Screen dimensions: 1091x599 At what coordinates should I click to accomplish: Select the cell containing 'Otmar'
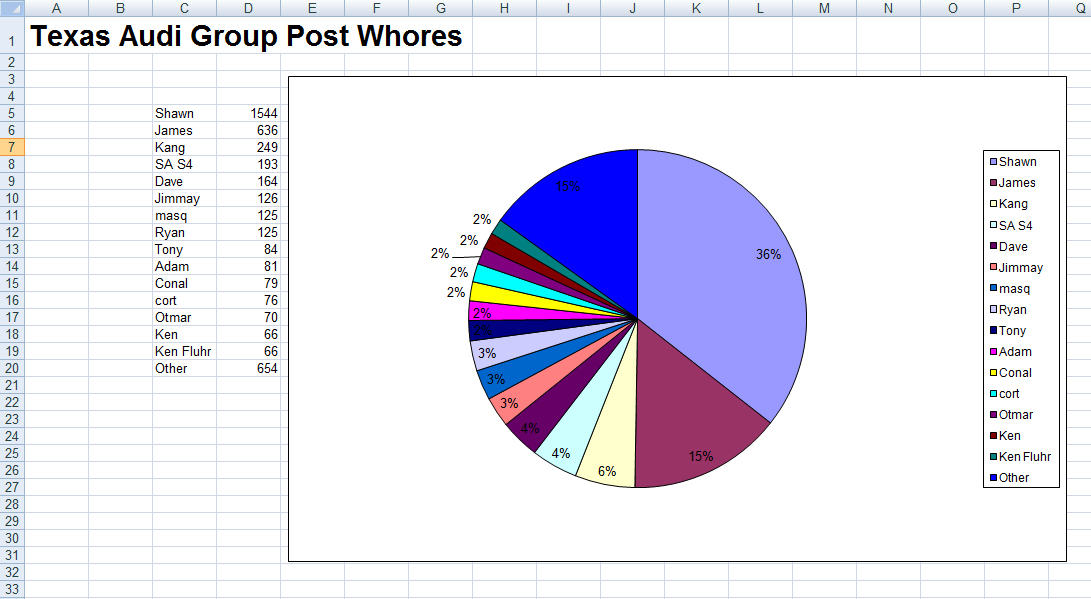[x=184, y=317]
